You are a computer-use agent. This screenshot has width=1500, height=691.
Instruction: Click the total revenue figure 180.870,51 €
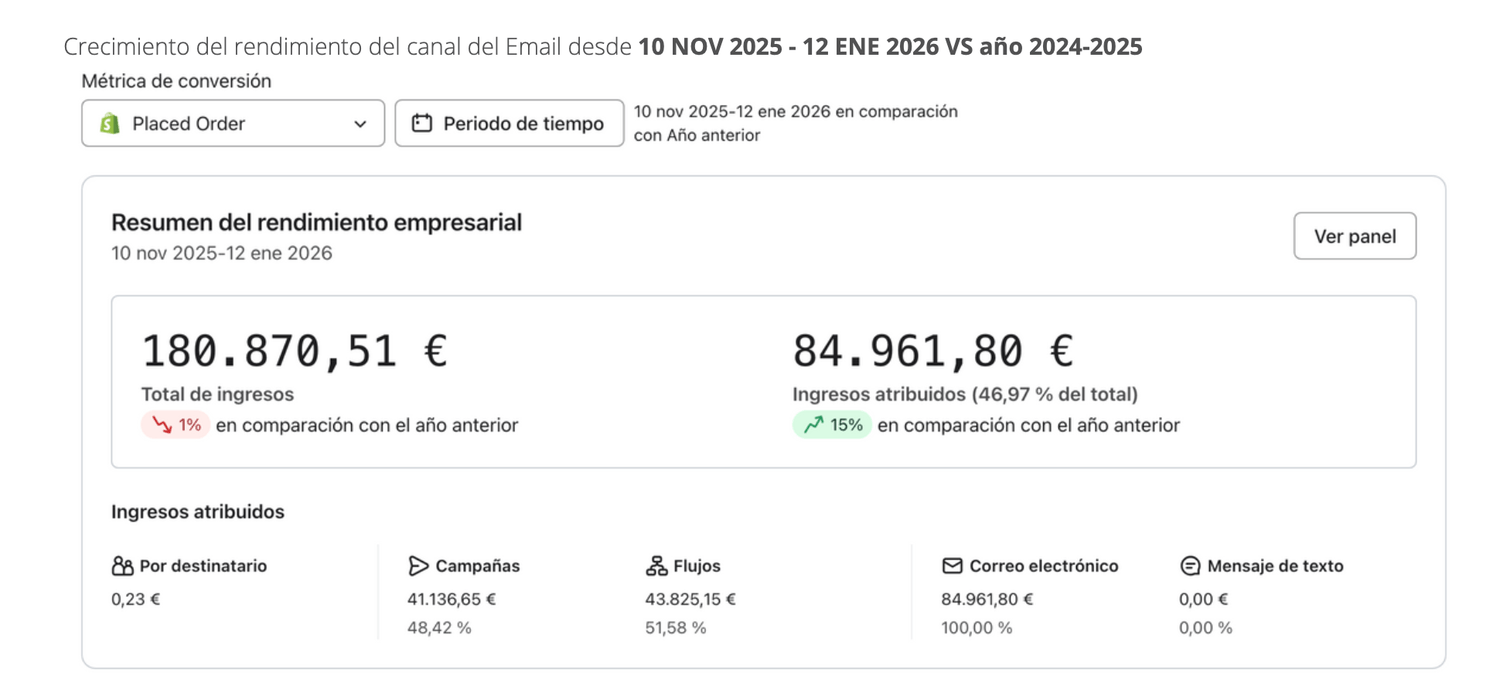(x=294, y=352)
